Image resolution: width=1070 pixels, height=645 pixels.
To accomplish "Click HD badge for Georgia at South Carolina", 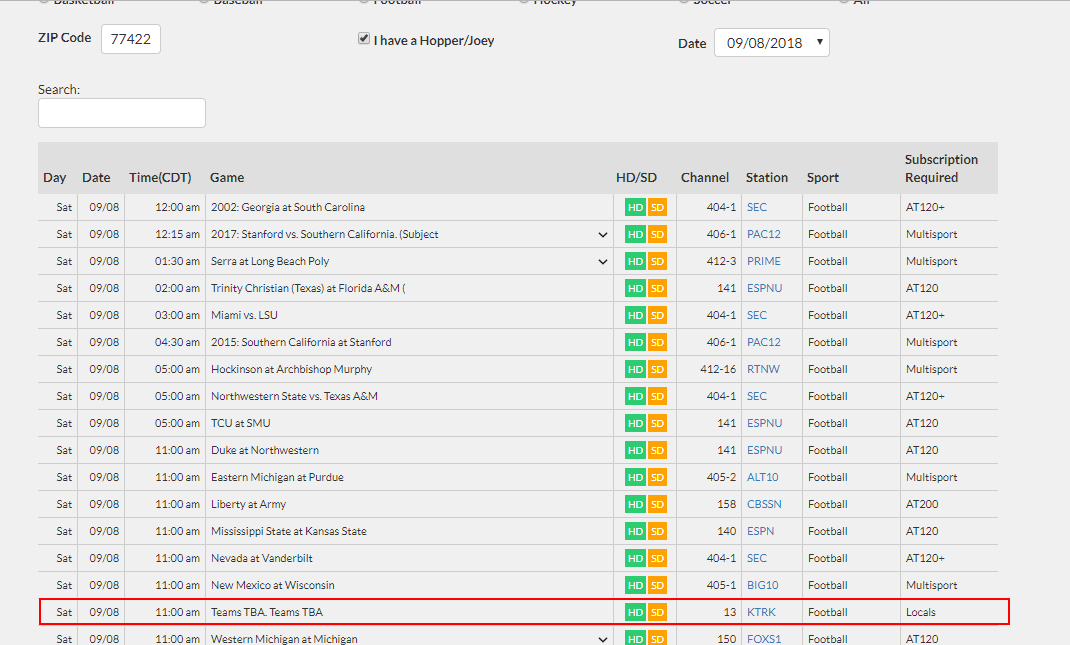I will [635, 207].
